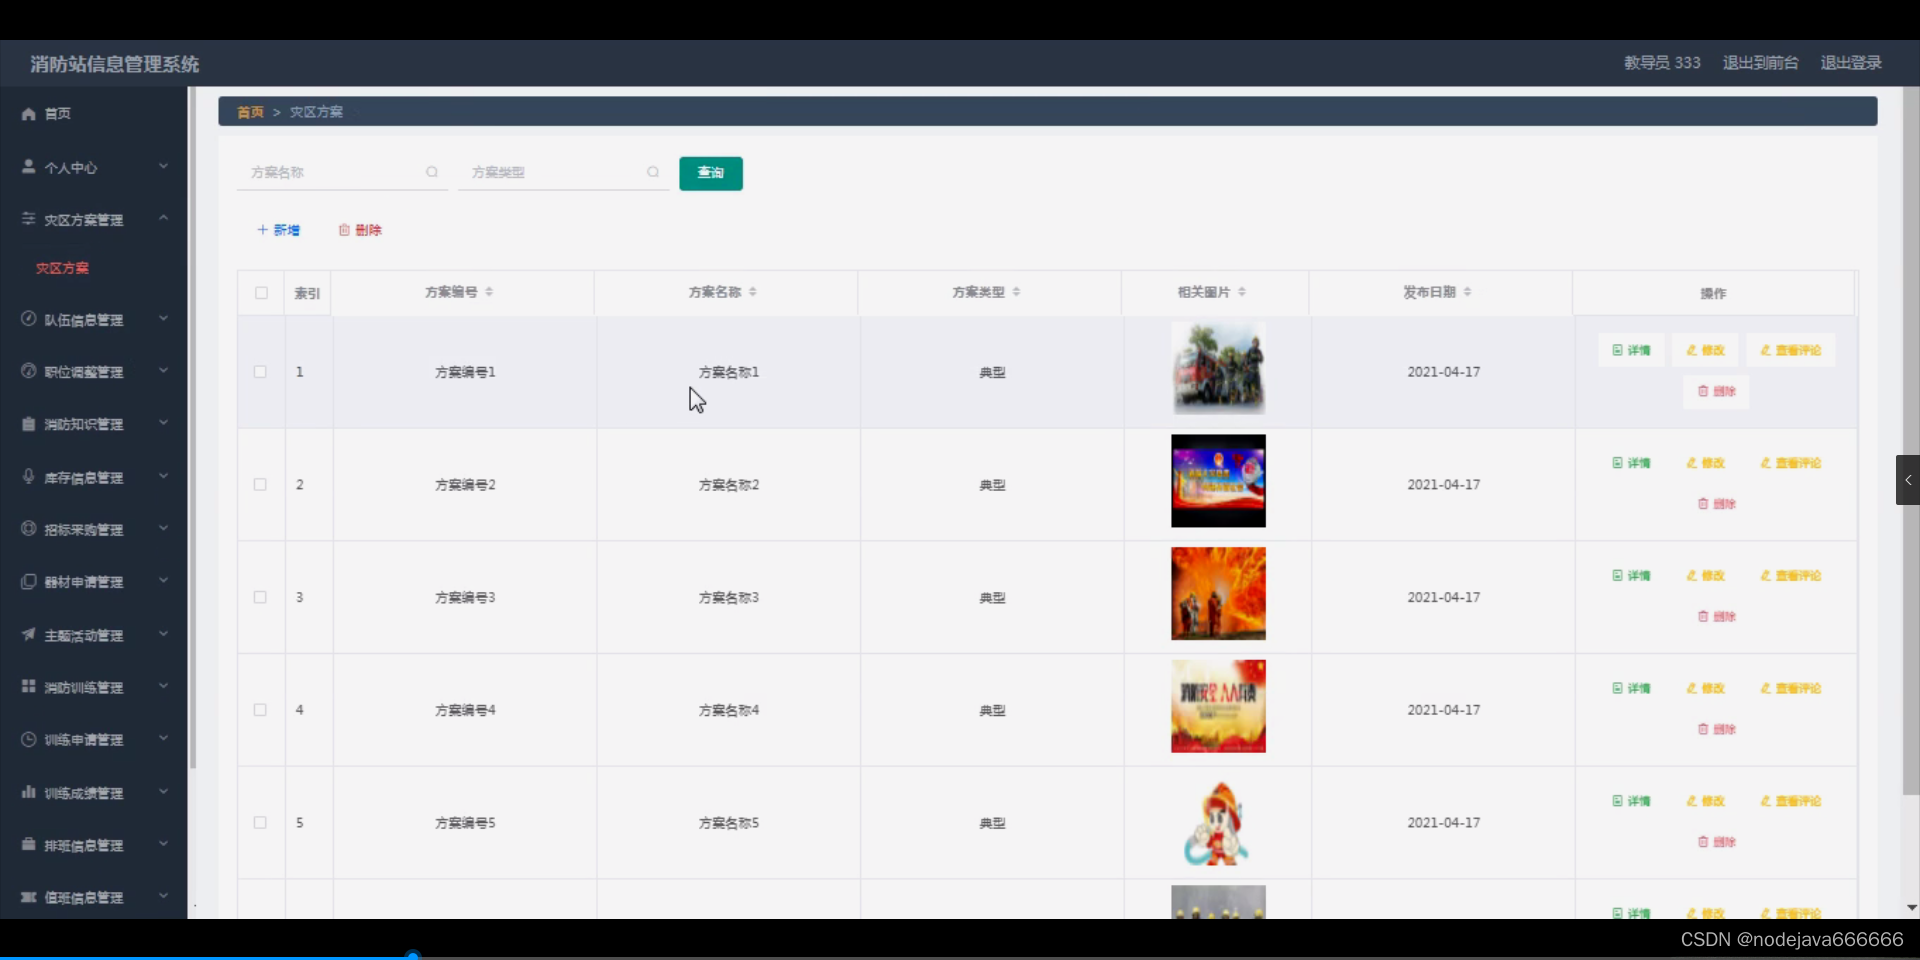Viewport: 1920px width, 960px height.
Task: Click 删除 trash icon for 方案编号4 row
Action: 1703,729
